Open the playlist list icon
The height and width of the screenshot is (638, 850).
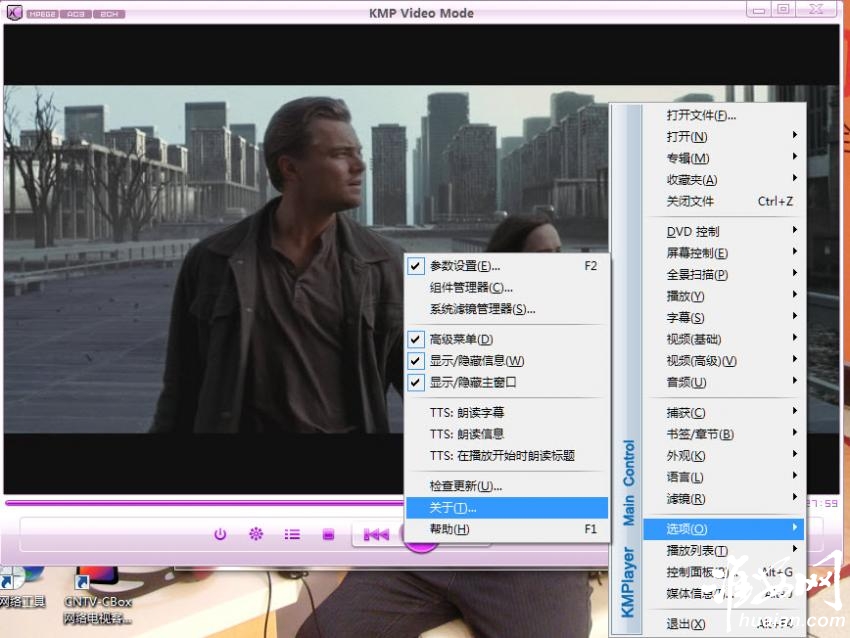292,534
